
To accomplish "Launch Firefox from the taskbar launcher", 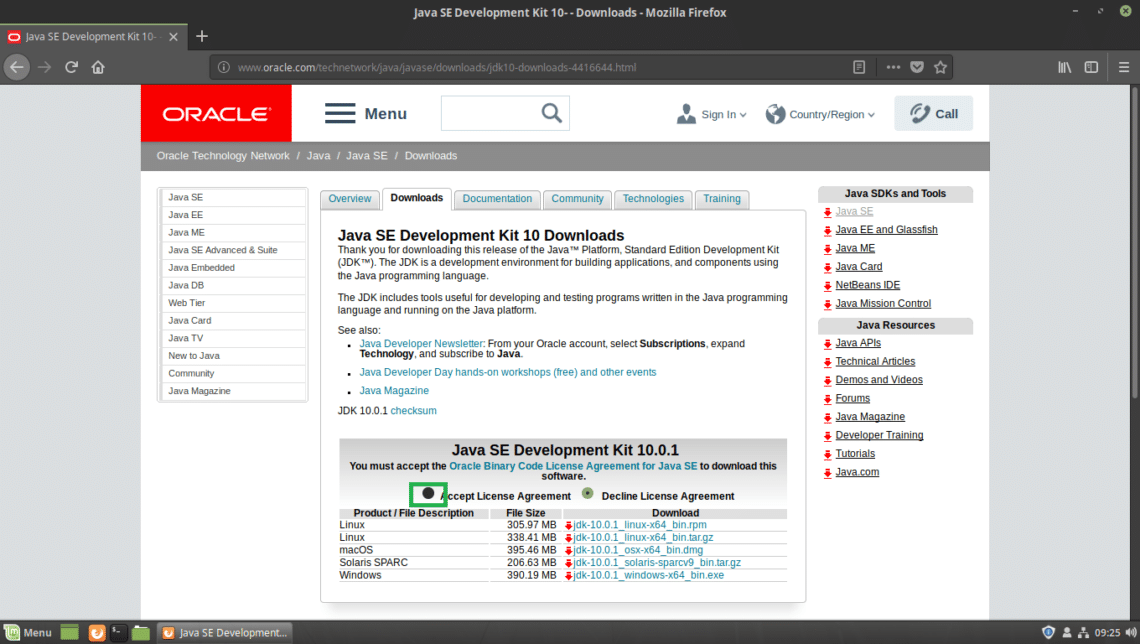I will 97,633.
